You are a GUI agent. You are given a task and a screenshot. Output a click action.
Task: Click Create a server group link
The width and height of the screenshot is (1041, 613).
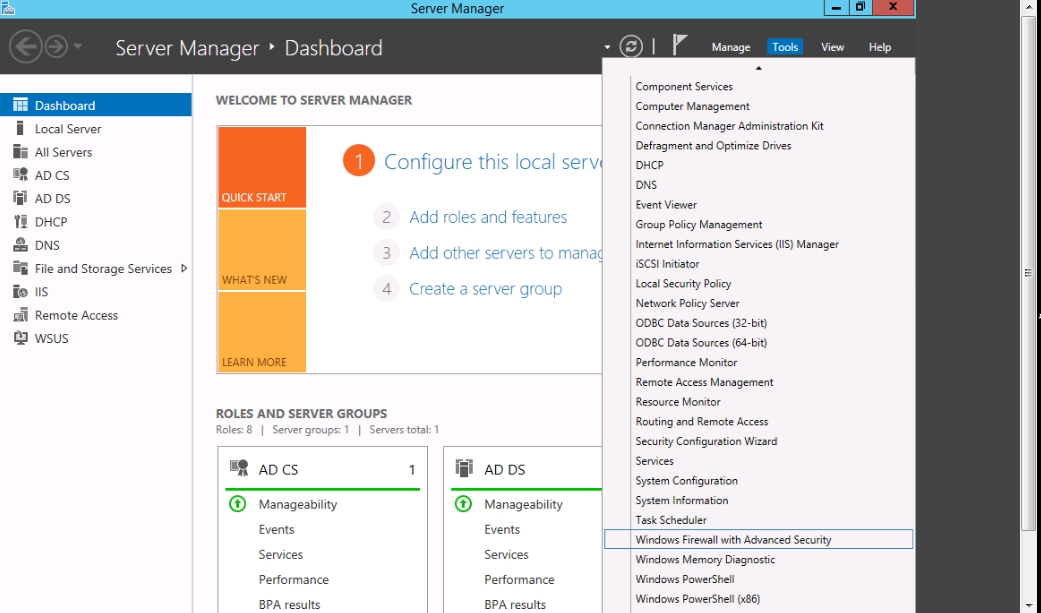pyautogui.click(x=485, y=289)
